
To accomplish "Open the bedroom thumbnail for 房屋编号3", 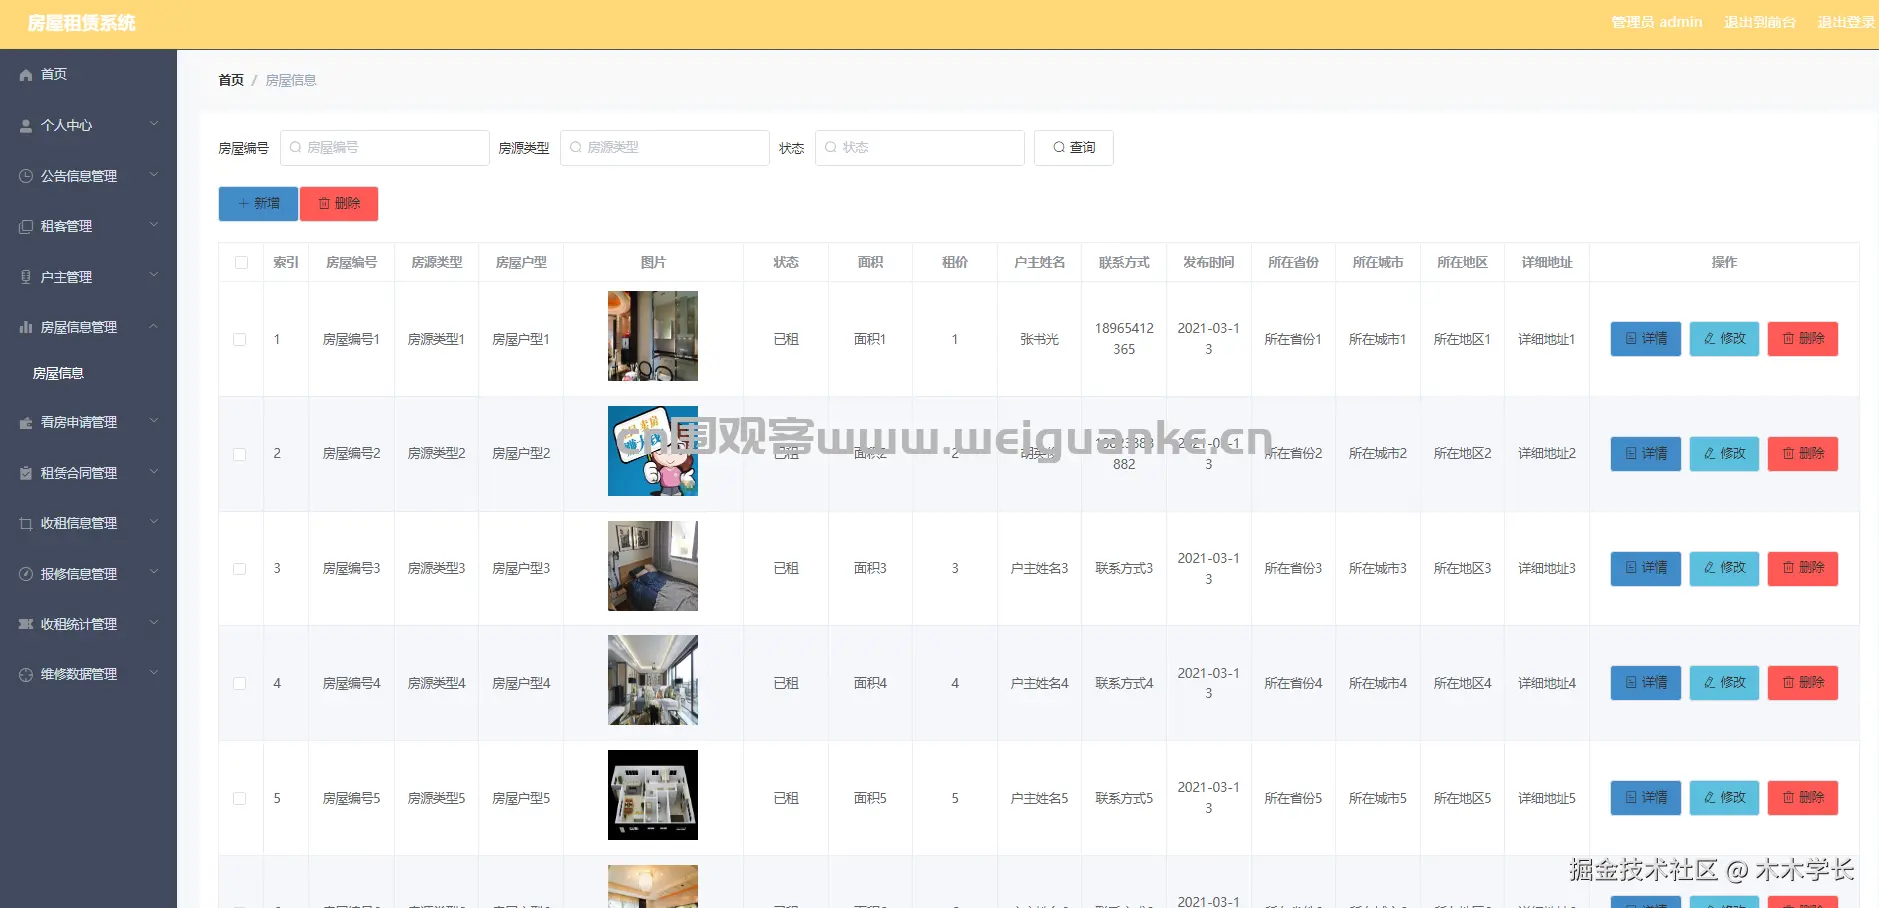I will pos(653,566).
